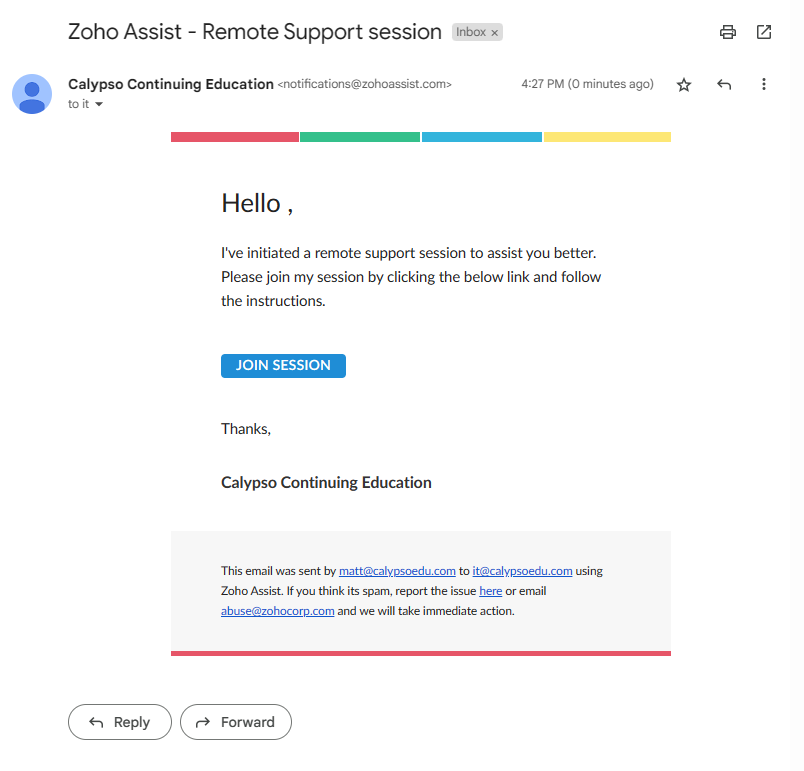Screen dimensions: 804x771
Task: Click the red segment of color bar
Action: click(235, 137)
